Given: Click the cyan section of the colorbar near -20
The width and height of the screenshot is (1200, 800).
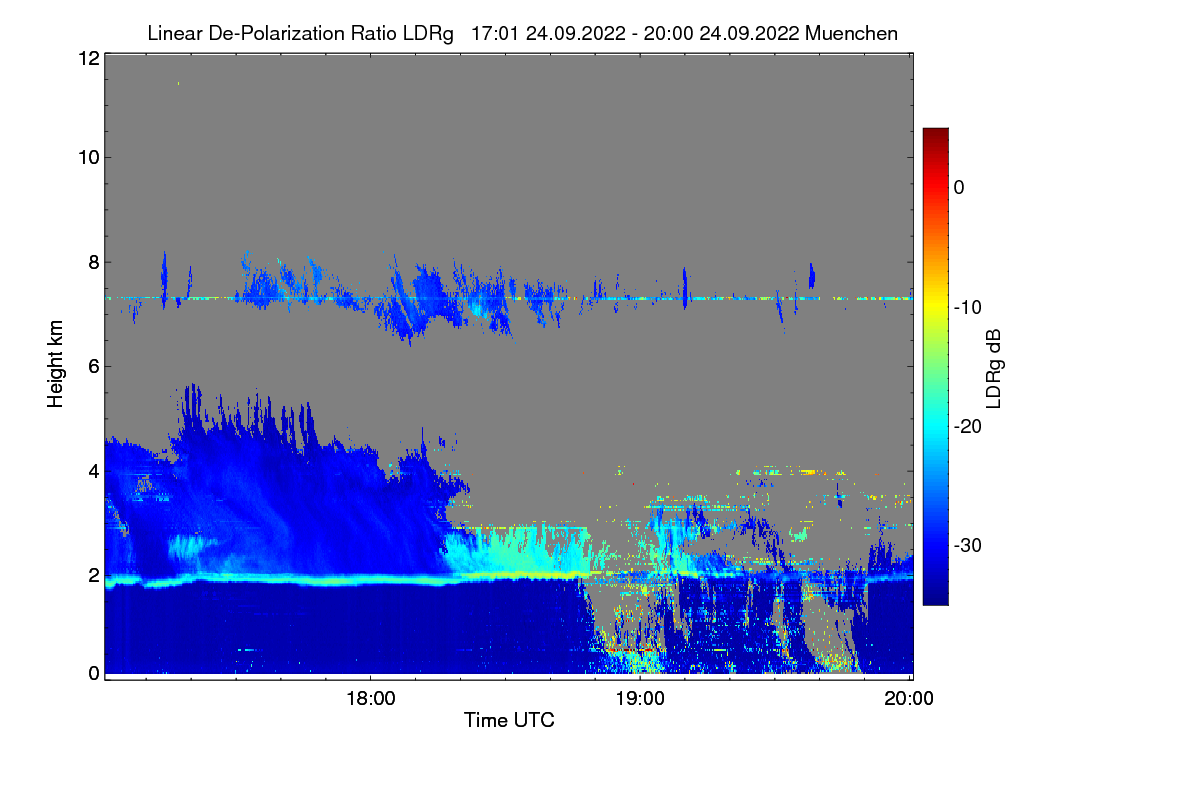Looking at the screenshot, I should point(935,426).
